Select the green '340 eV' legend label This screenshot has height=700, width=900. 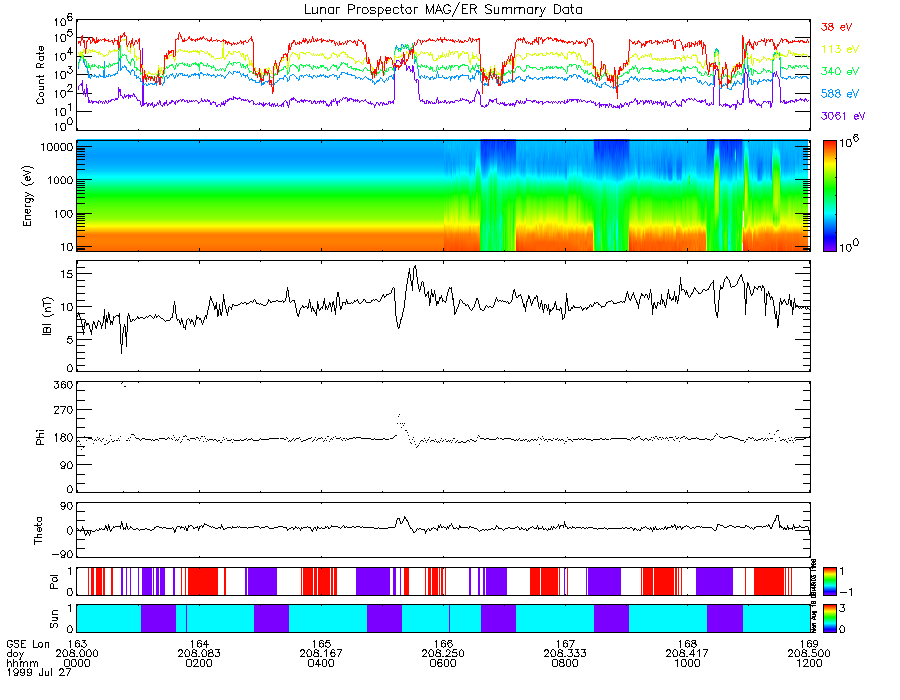click(840, 71)
